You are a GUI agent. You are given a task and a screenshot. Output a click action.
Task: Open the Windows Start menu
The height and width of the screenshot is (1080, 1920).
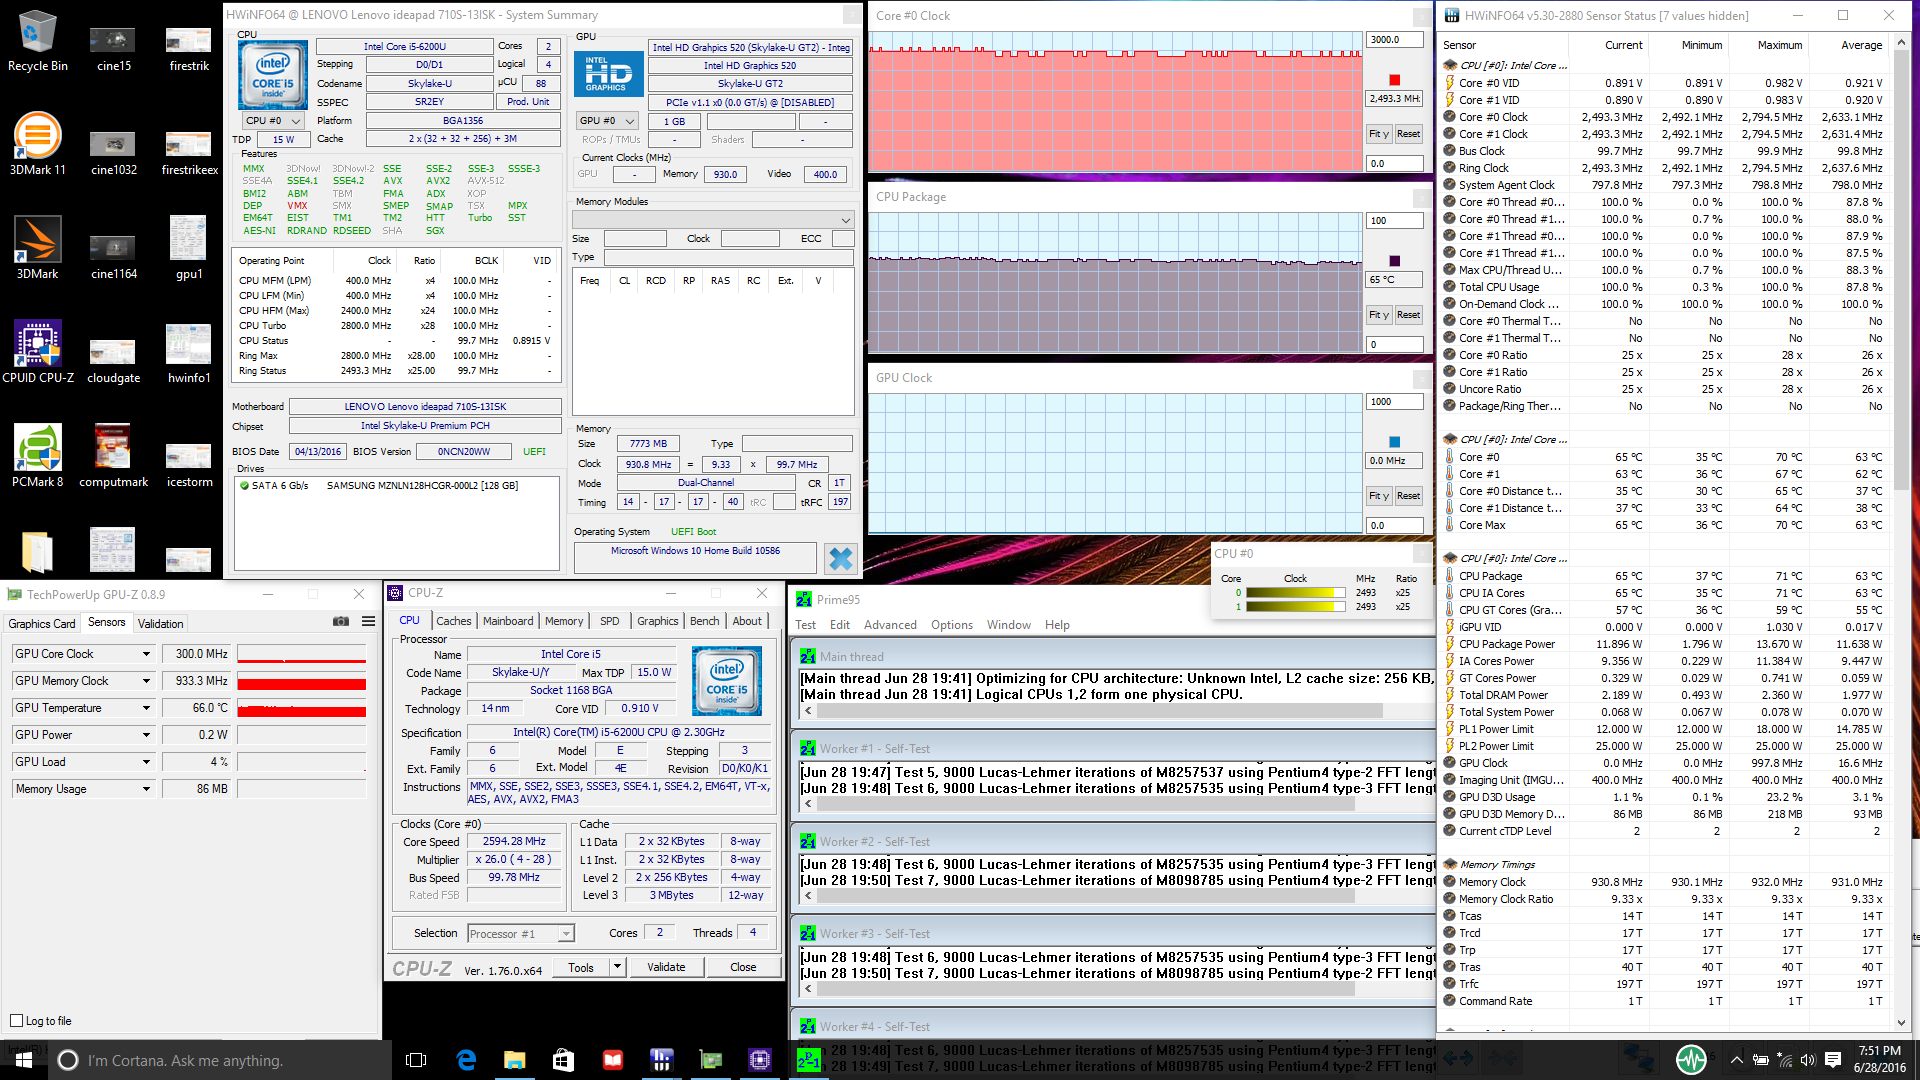point(24,1060)
